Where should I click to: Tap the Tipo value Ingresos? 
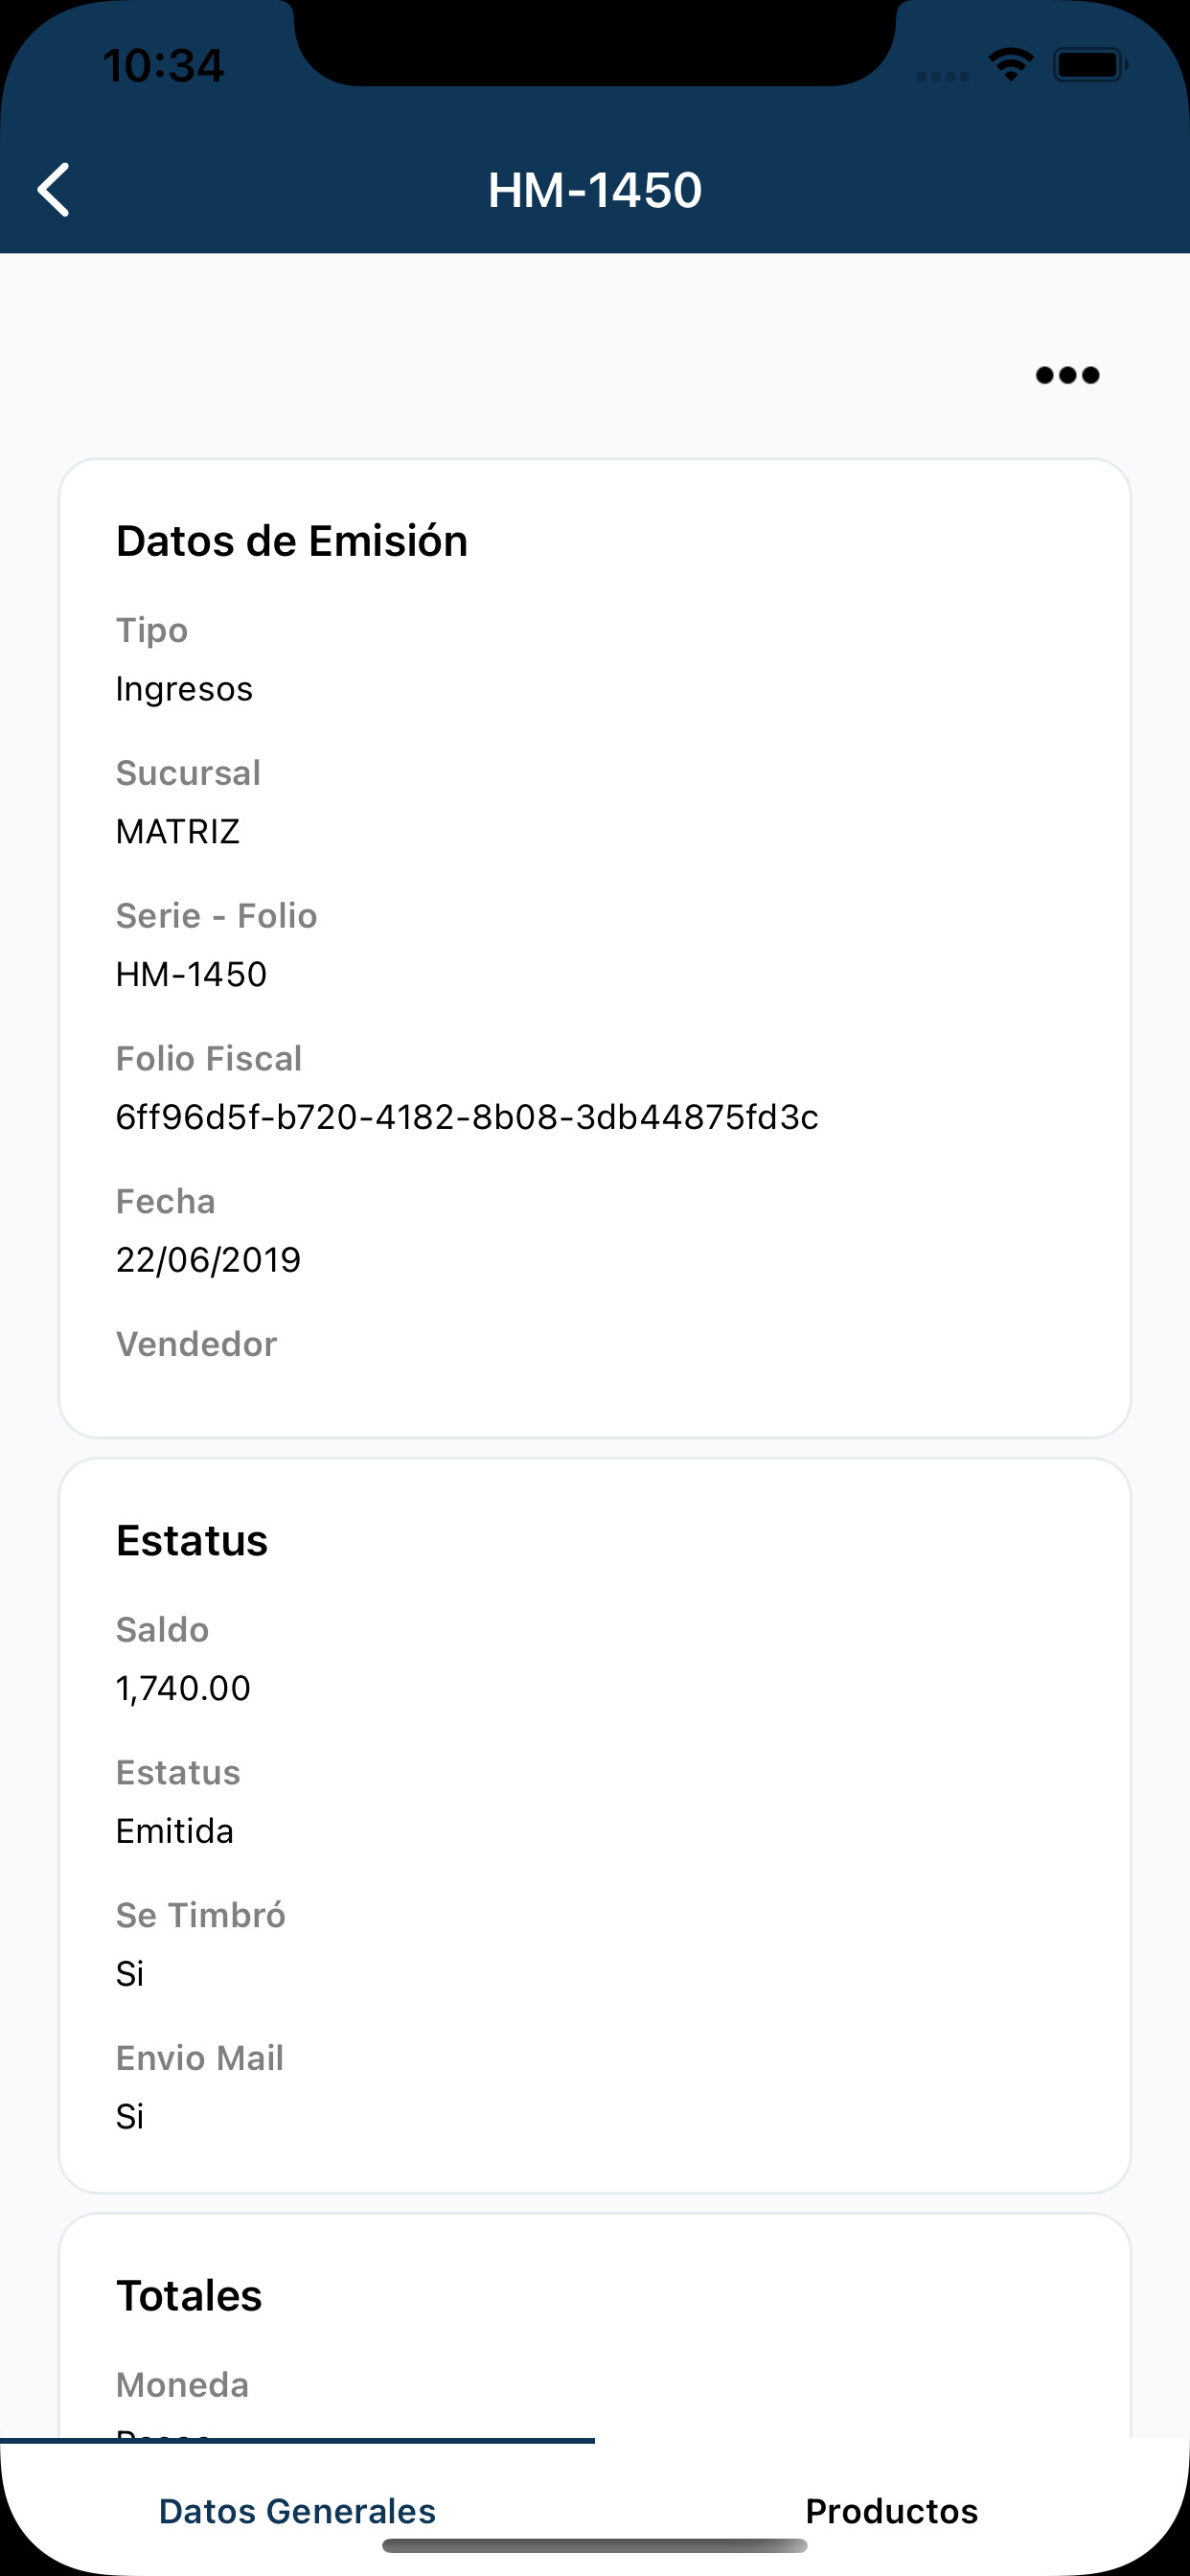(x=184, y=689)
